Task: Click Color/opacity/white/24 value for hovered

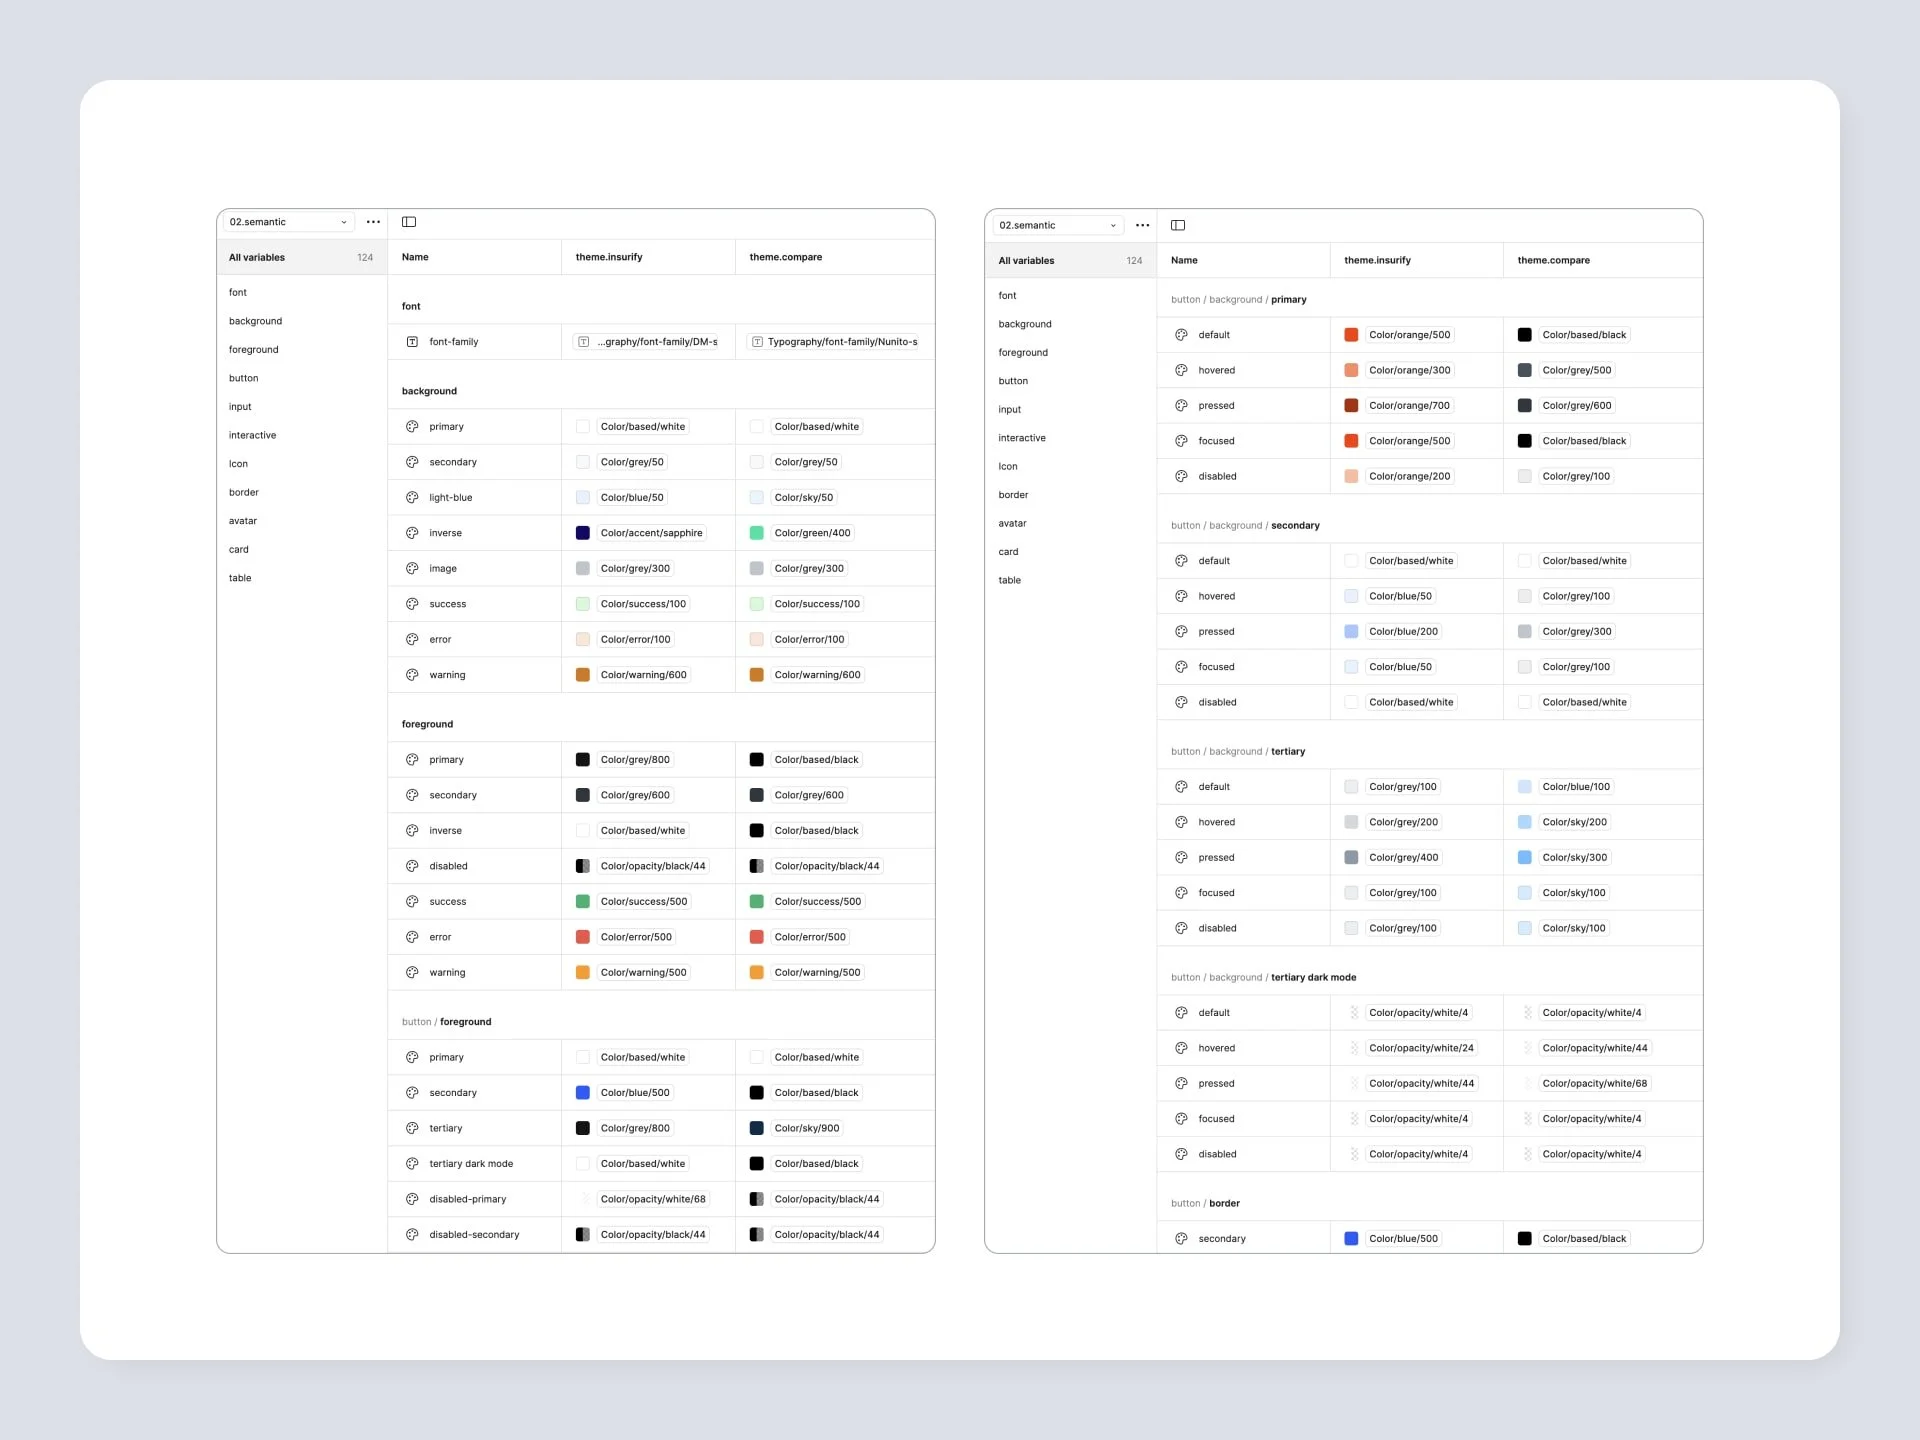Action: [x=1422, y=1048]
